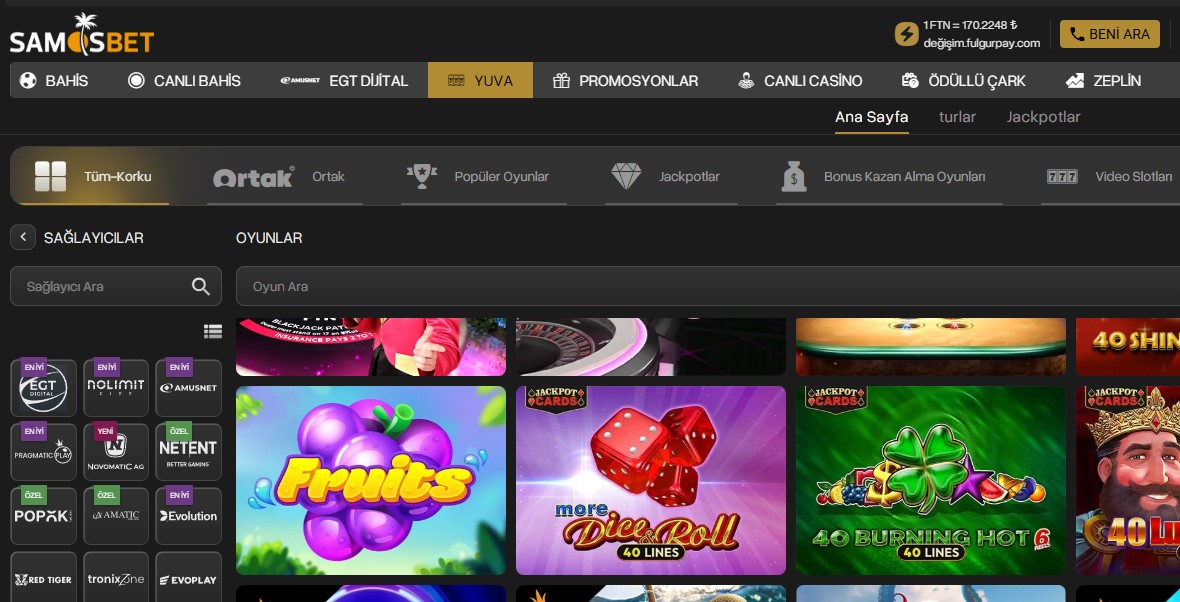
Task: Click the Beni Ara call button
Action: (x=1109, y=34)
